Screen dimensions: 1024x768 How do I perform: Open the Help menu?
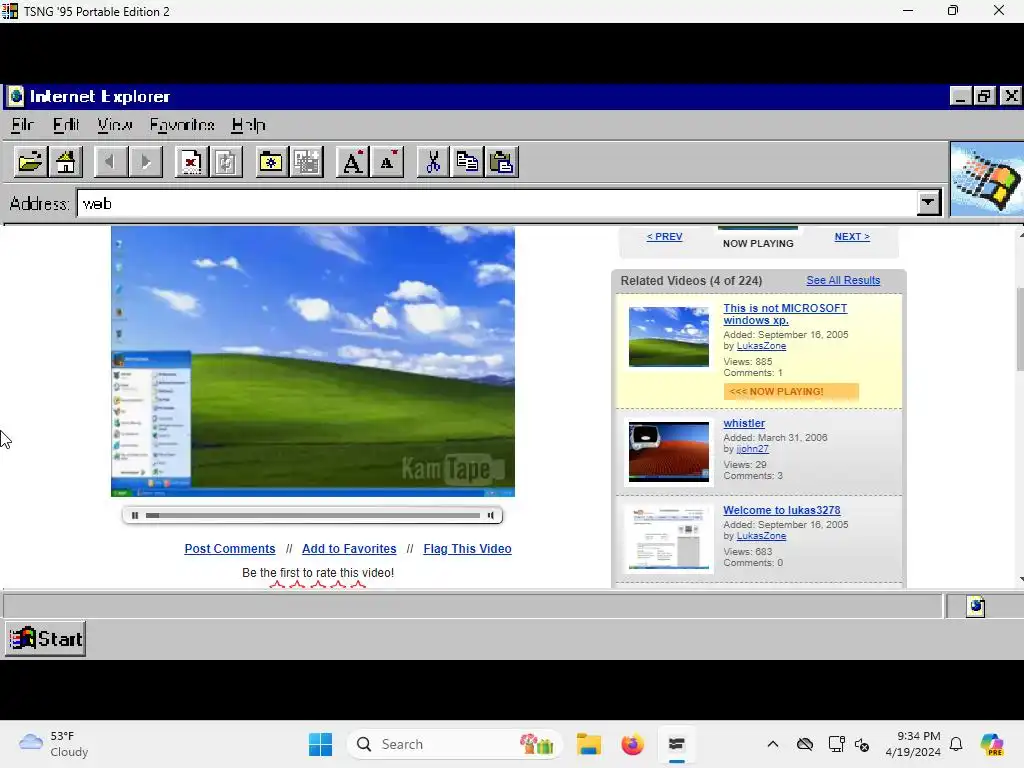point(248,125)
